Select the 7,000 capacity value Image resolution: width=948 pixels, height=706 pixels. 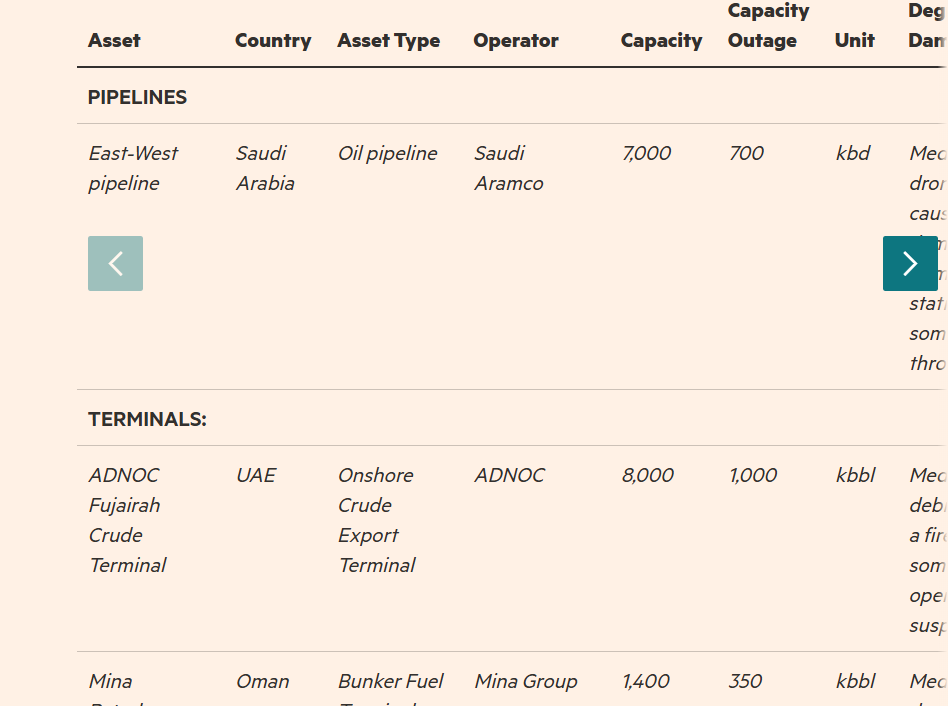[x=646, y=153]
